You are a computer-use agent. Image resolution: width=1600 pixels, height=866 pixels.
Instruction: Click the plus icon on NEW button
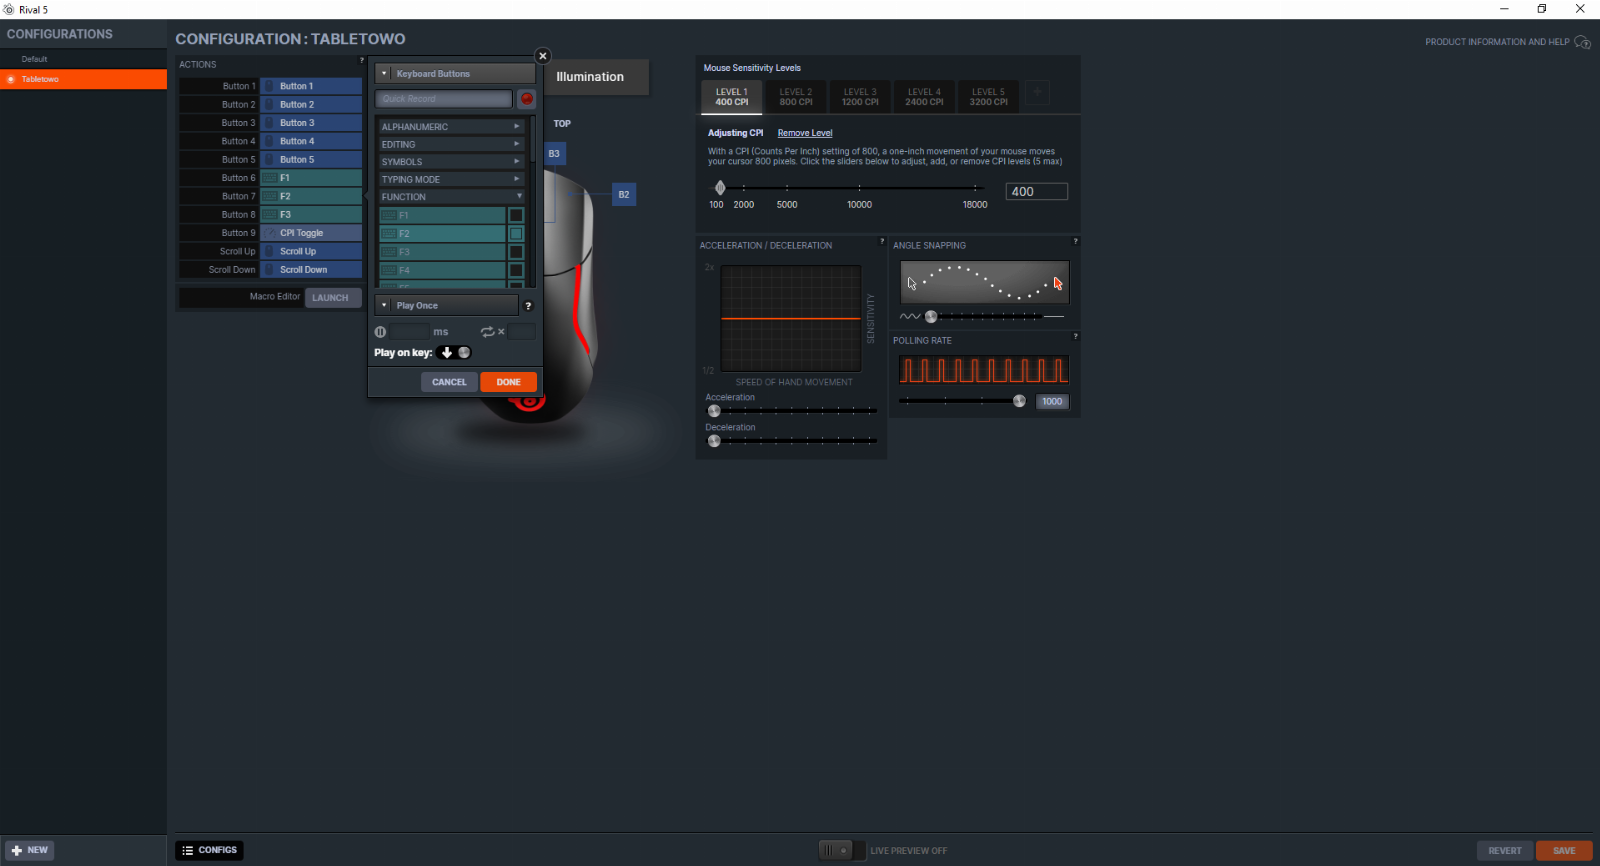16,851
